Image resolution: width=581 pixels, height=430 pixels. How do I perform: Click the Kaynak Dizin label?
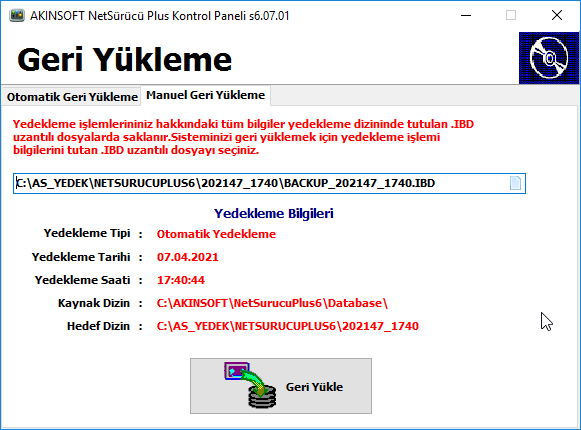pos(94,303)
